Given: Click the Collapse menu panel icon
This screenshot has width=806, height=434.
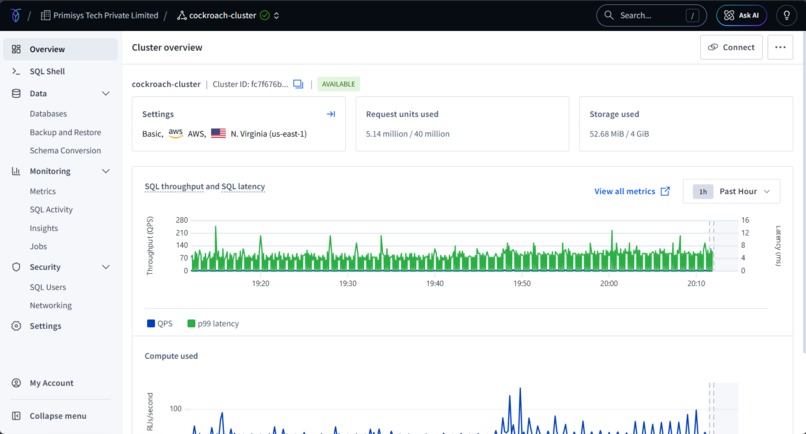Looking at the screenshot, I should pos(16,415).
